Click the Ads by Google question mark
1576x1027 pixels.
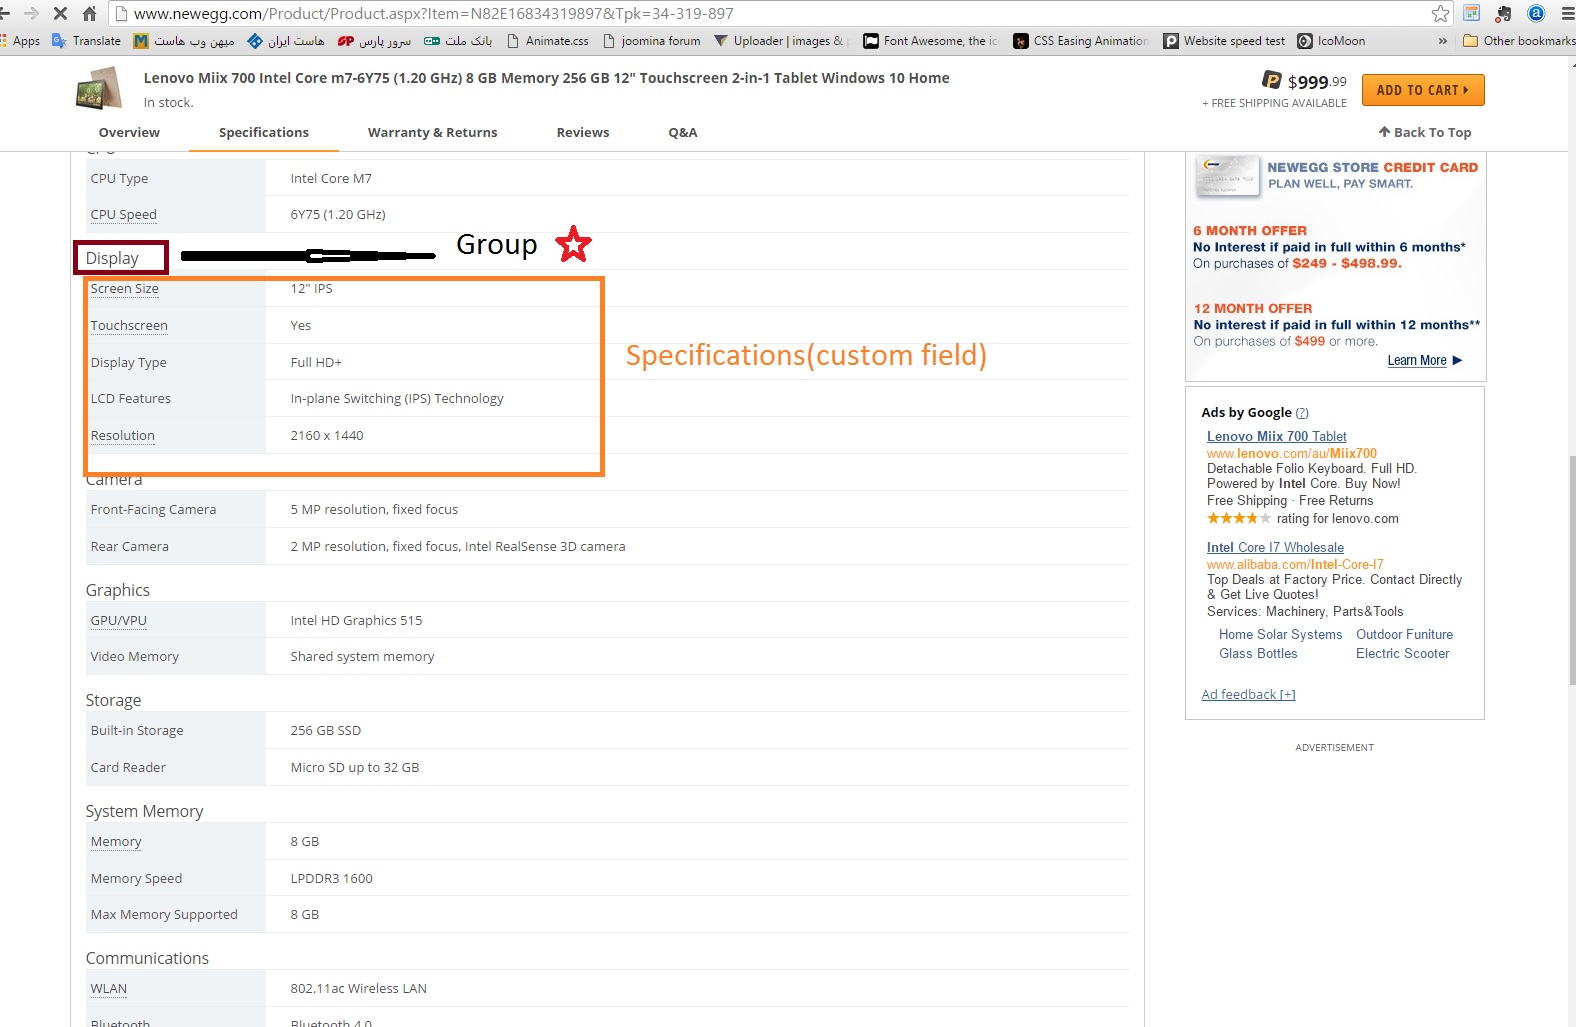[x=1302, y=413]
